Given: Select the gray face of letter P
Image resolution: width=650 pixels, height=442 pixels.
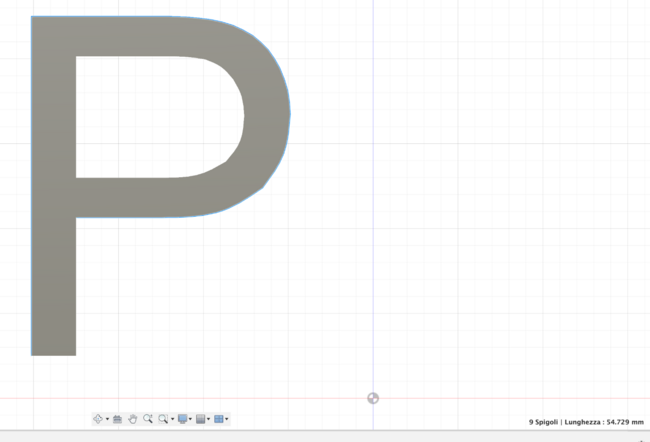Looking at the screenshot, I should pos(54,250).
